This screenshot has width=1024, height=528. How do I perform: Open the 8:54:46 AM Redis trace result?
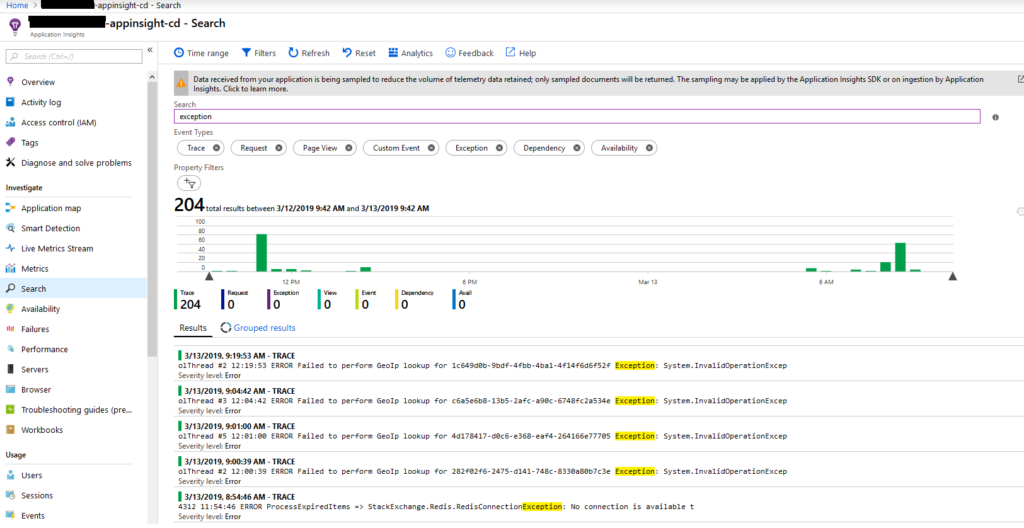pos(599,506)
